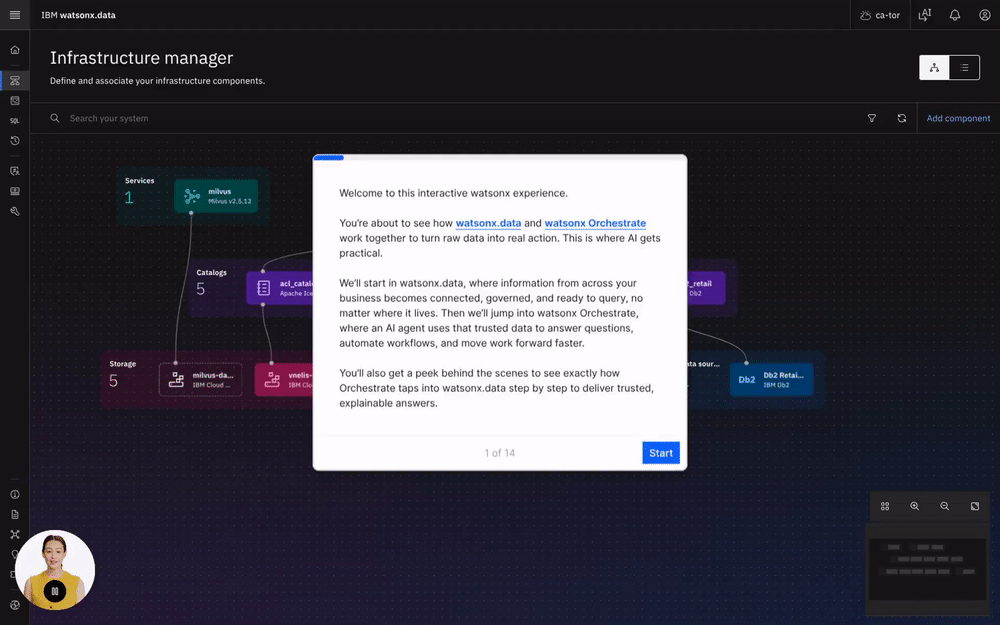Open the AI assistant icon in header

point(925,15)
